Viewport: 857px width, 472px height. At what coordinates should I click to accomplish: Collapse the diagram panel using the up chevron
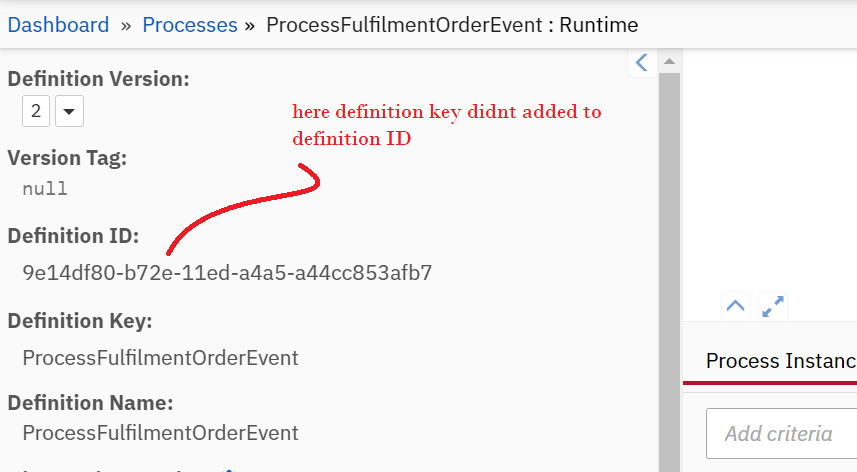(x=735, y=306)
